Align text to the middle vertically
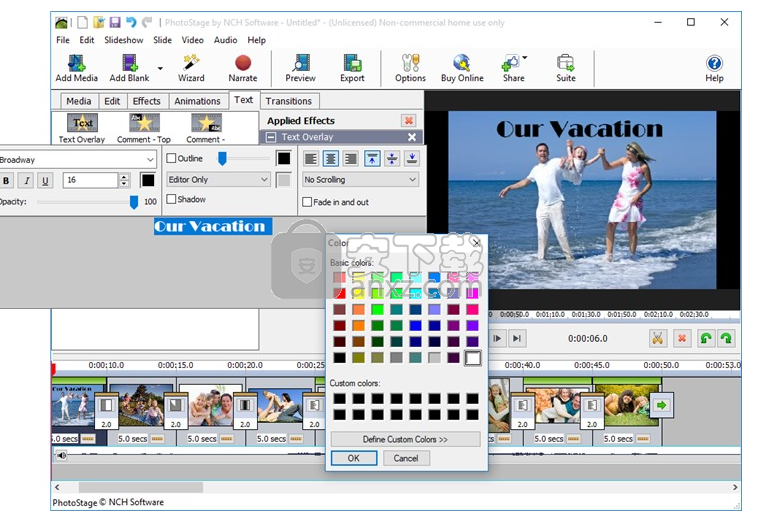 point(392,159)
